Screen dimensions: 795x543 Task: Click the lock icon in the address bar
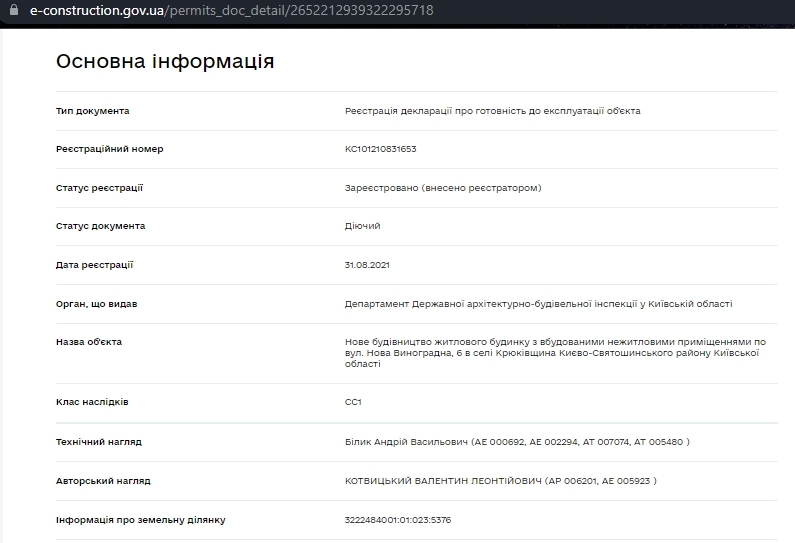tap(14, 10)
